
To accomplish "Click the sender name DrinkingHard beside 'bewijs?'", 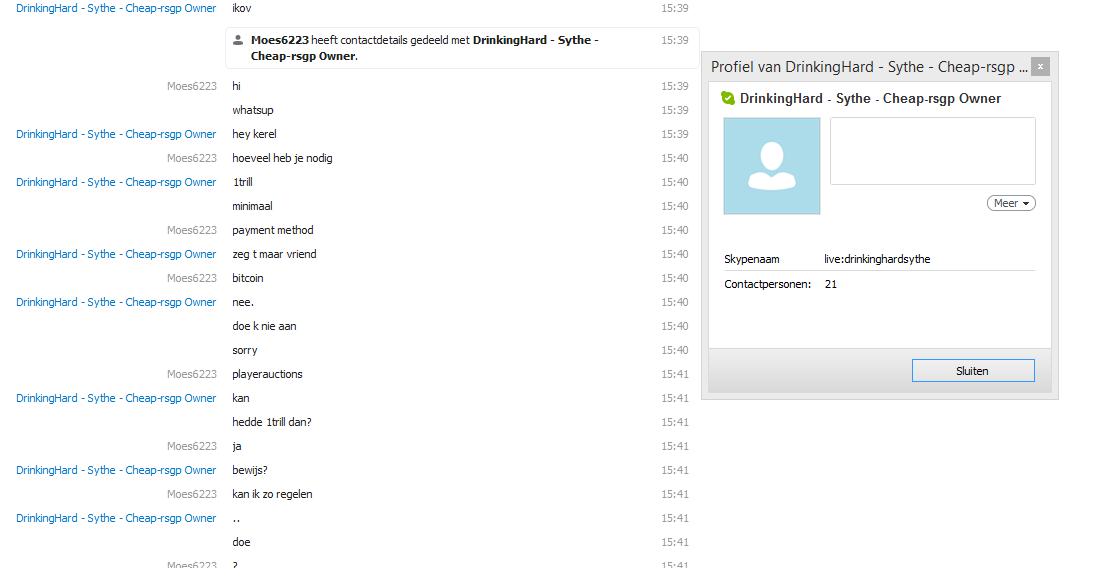I will pos(116,470).
